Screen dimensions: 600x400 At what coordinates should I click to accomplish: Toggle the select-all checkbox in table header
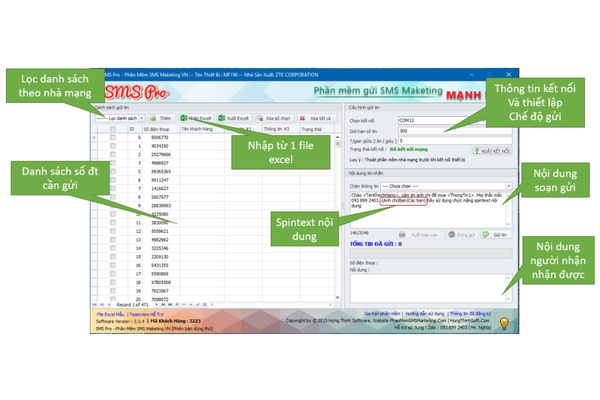pyautogui.click(x=113, y=129)
